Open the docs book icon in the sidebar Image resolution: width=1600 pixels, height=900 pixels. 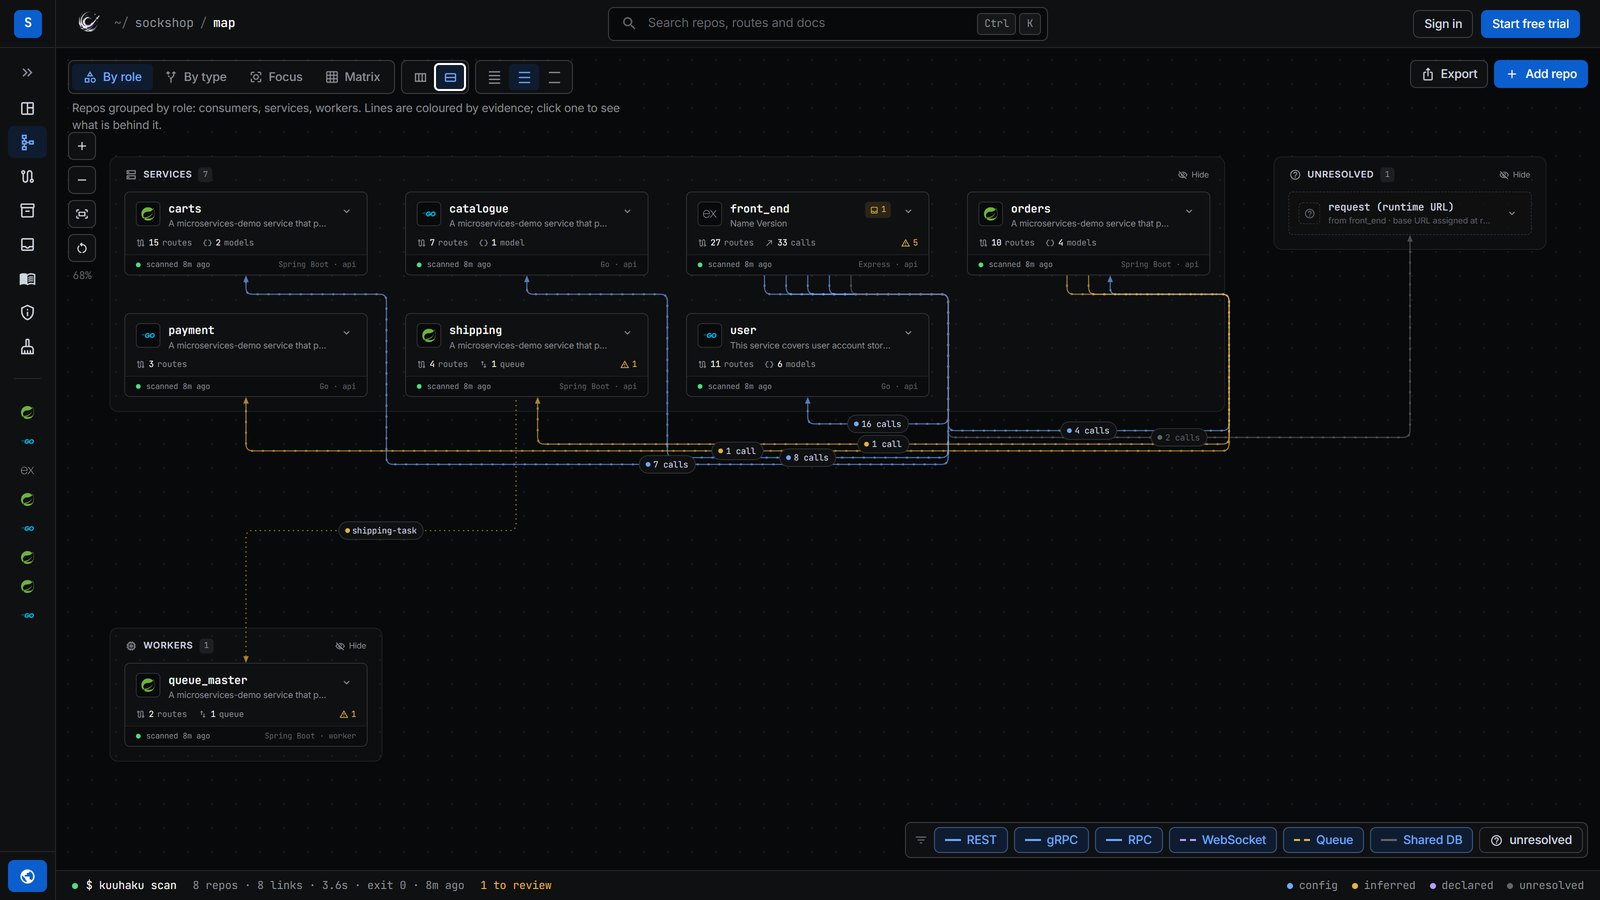pyautogui.click(x=27, y=279)
